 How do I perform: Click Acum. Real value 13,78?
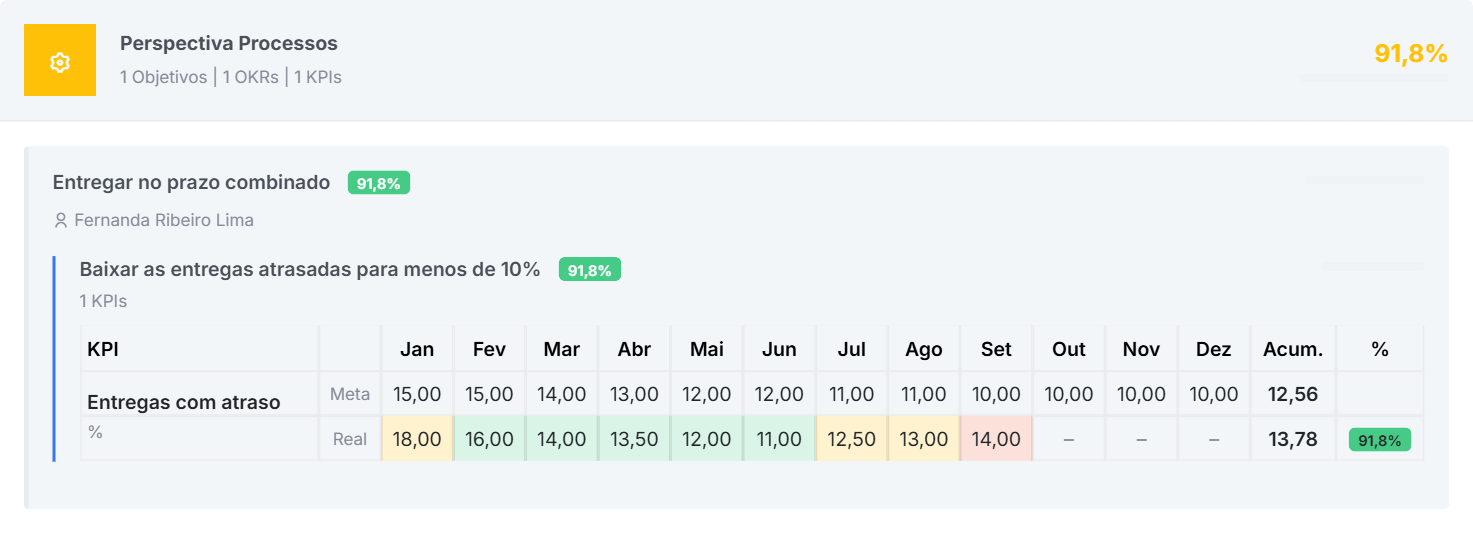pyautogui.click(x=1293, y=439)
